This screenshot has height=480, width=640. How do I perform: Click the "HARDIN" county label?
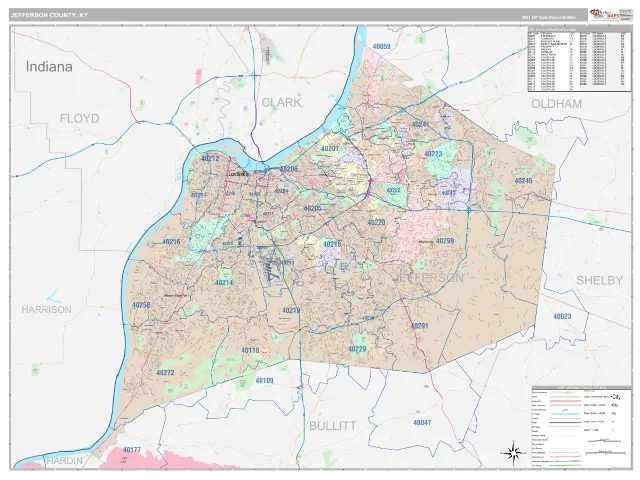coord(64,461)
